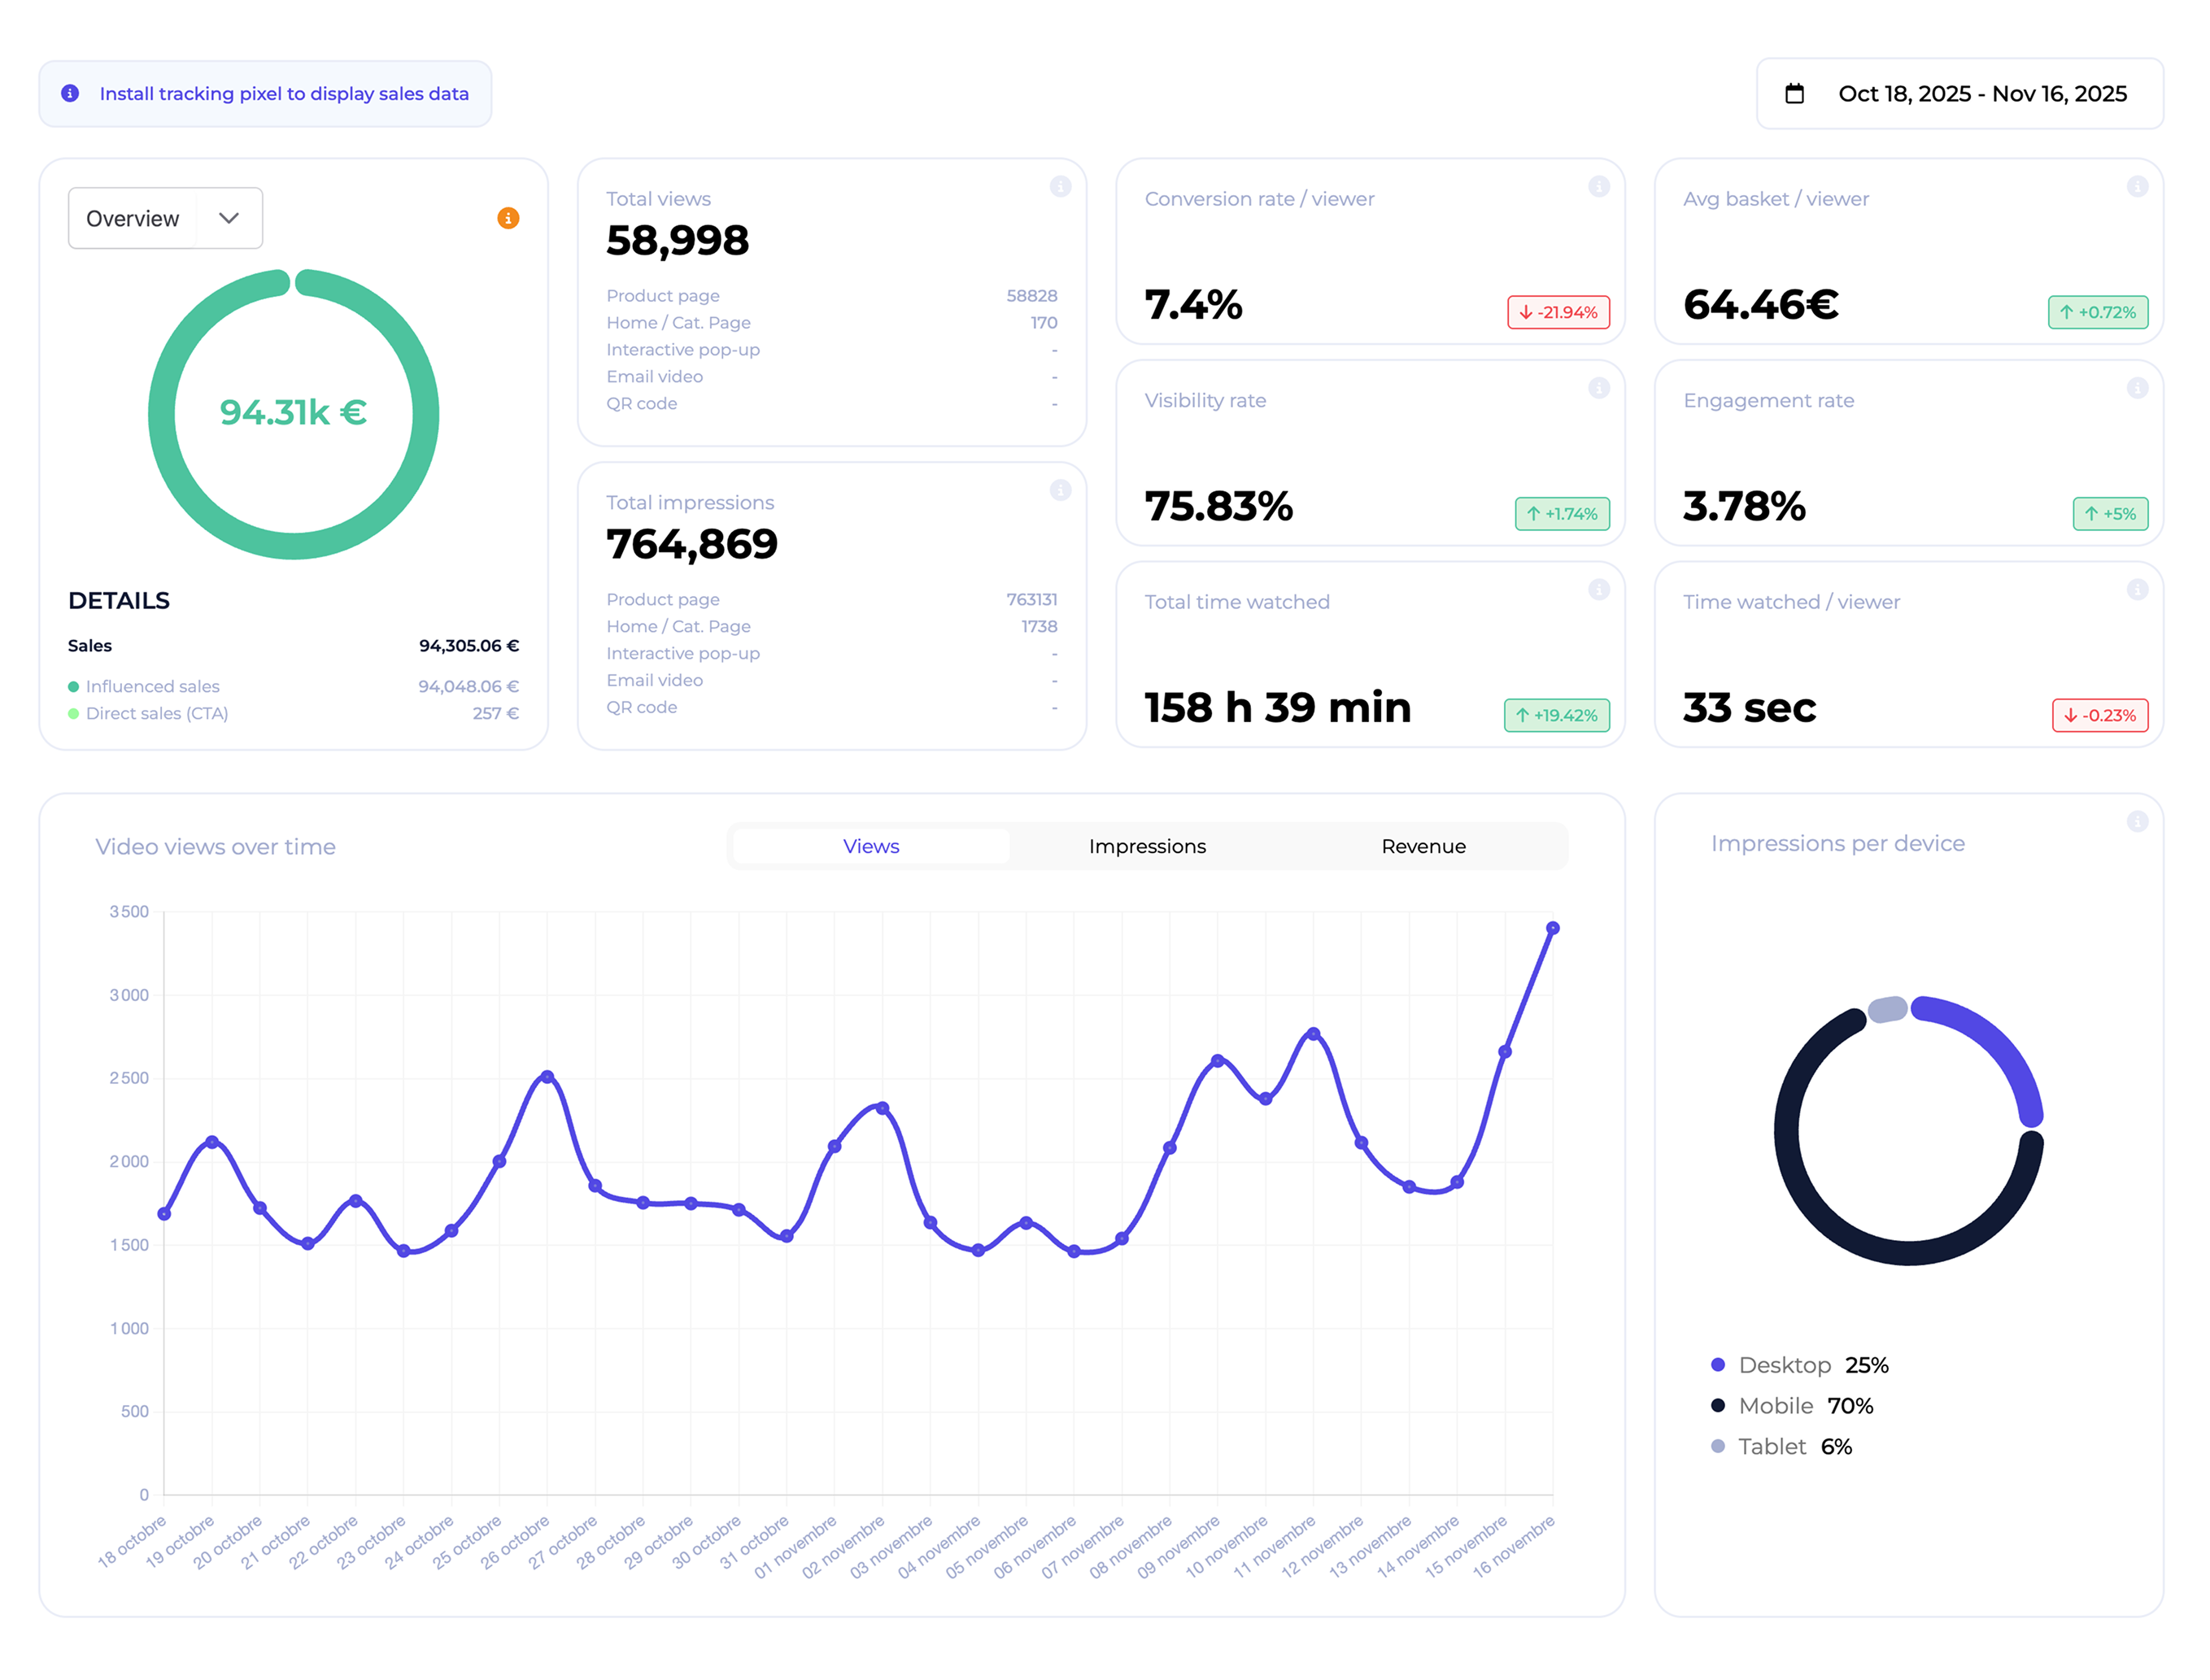Screen dimensions: 2210x1680
Task: Click the Impressions per device info icon
Action: (x=2136, y=821)
